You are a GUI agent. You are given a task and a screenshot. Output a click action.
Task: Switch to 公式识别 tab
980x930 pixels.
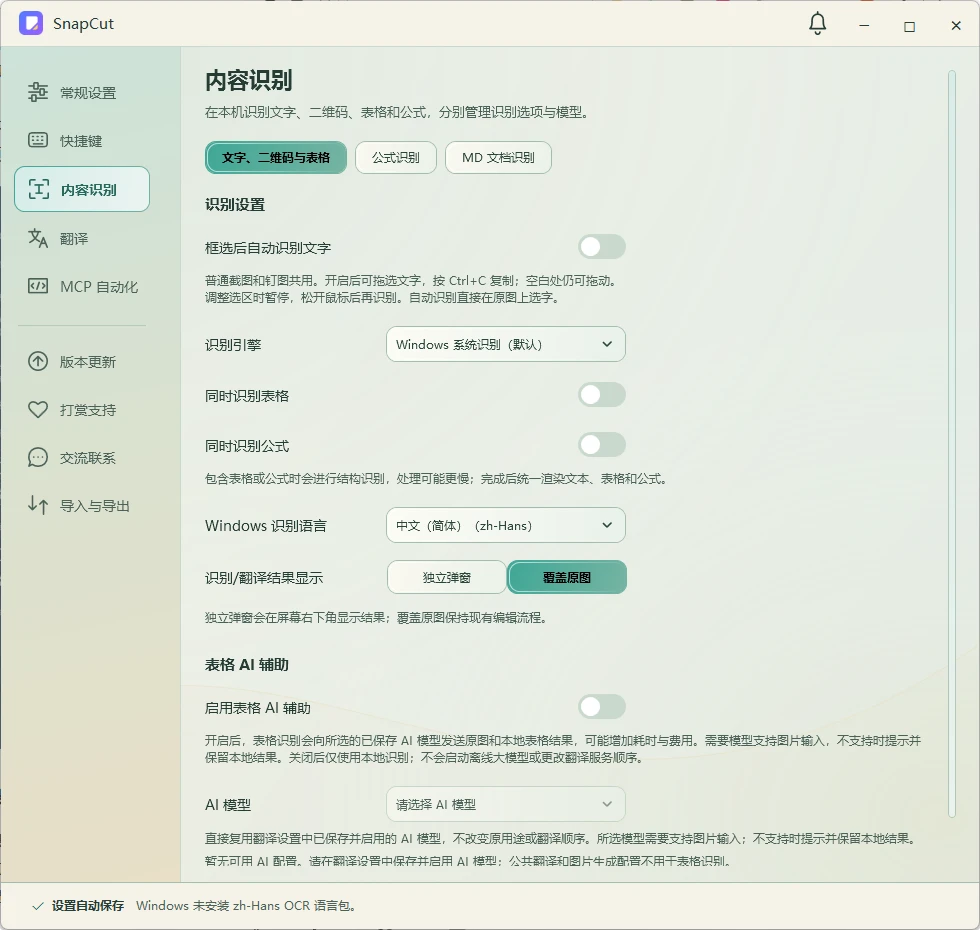tap(396, 158)
